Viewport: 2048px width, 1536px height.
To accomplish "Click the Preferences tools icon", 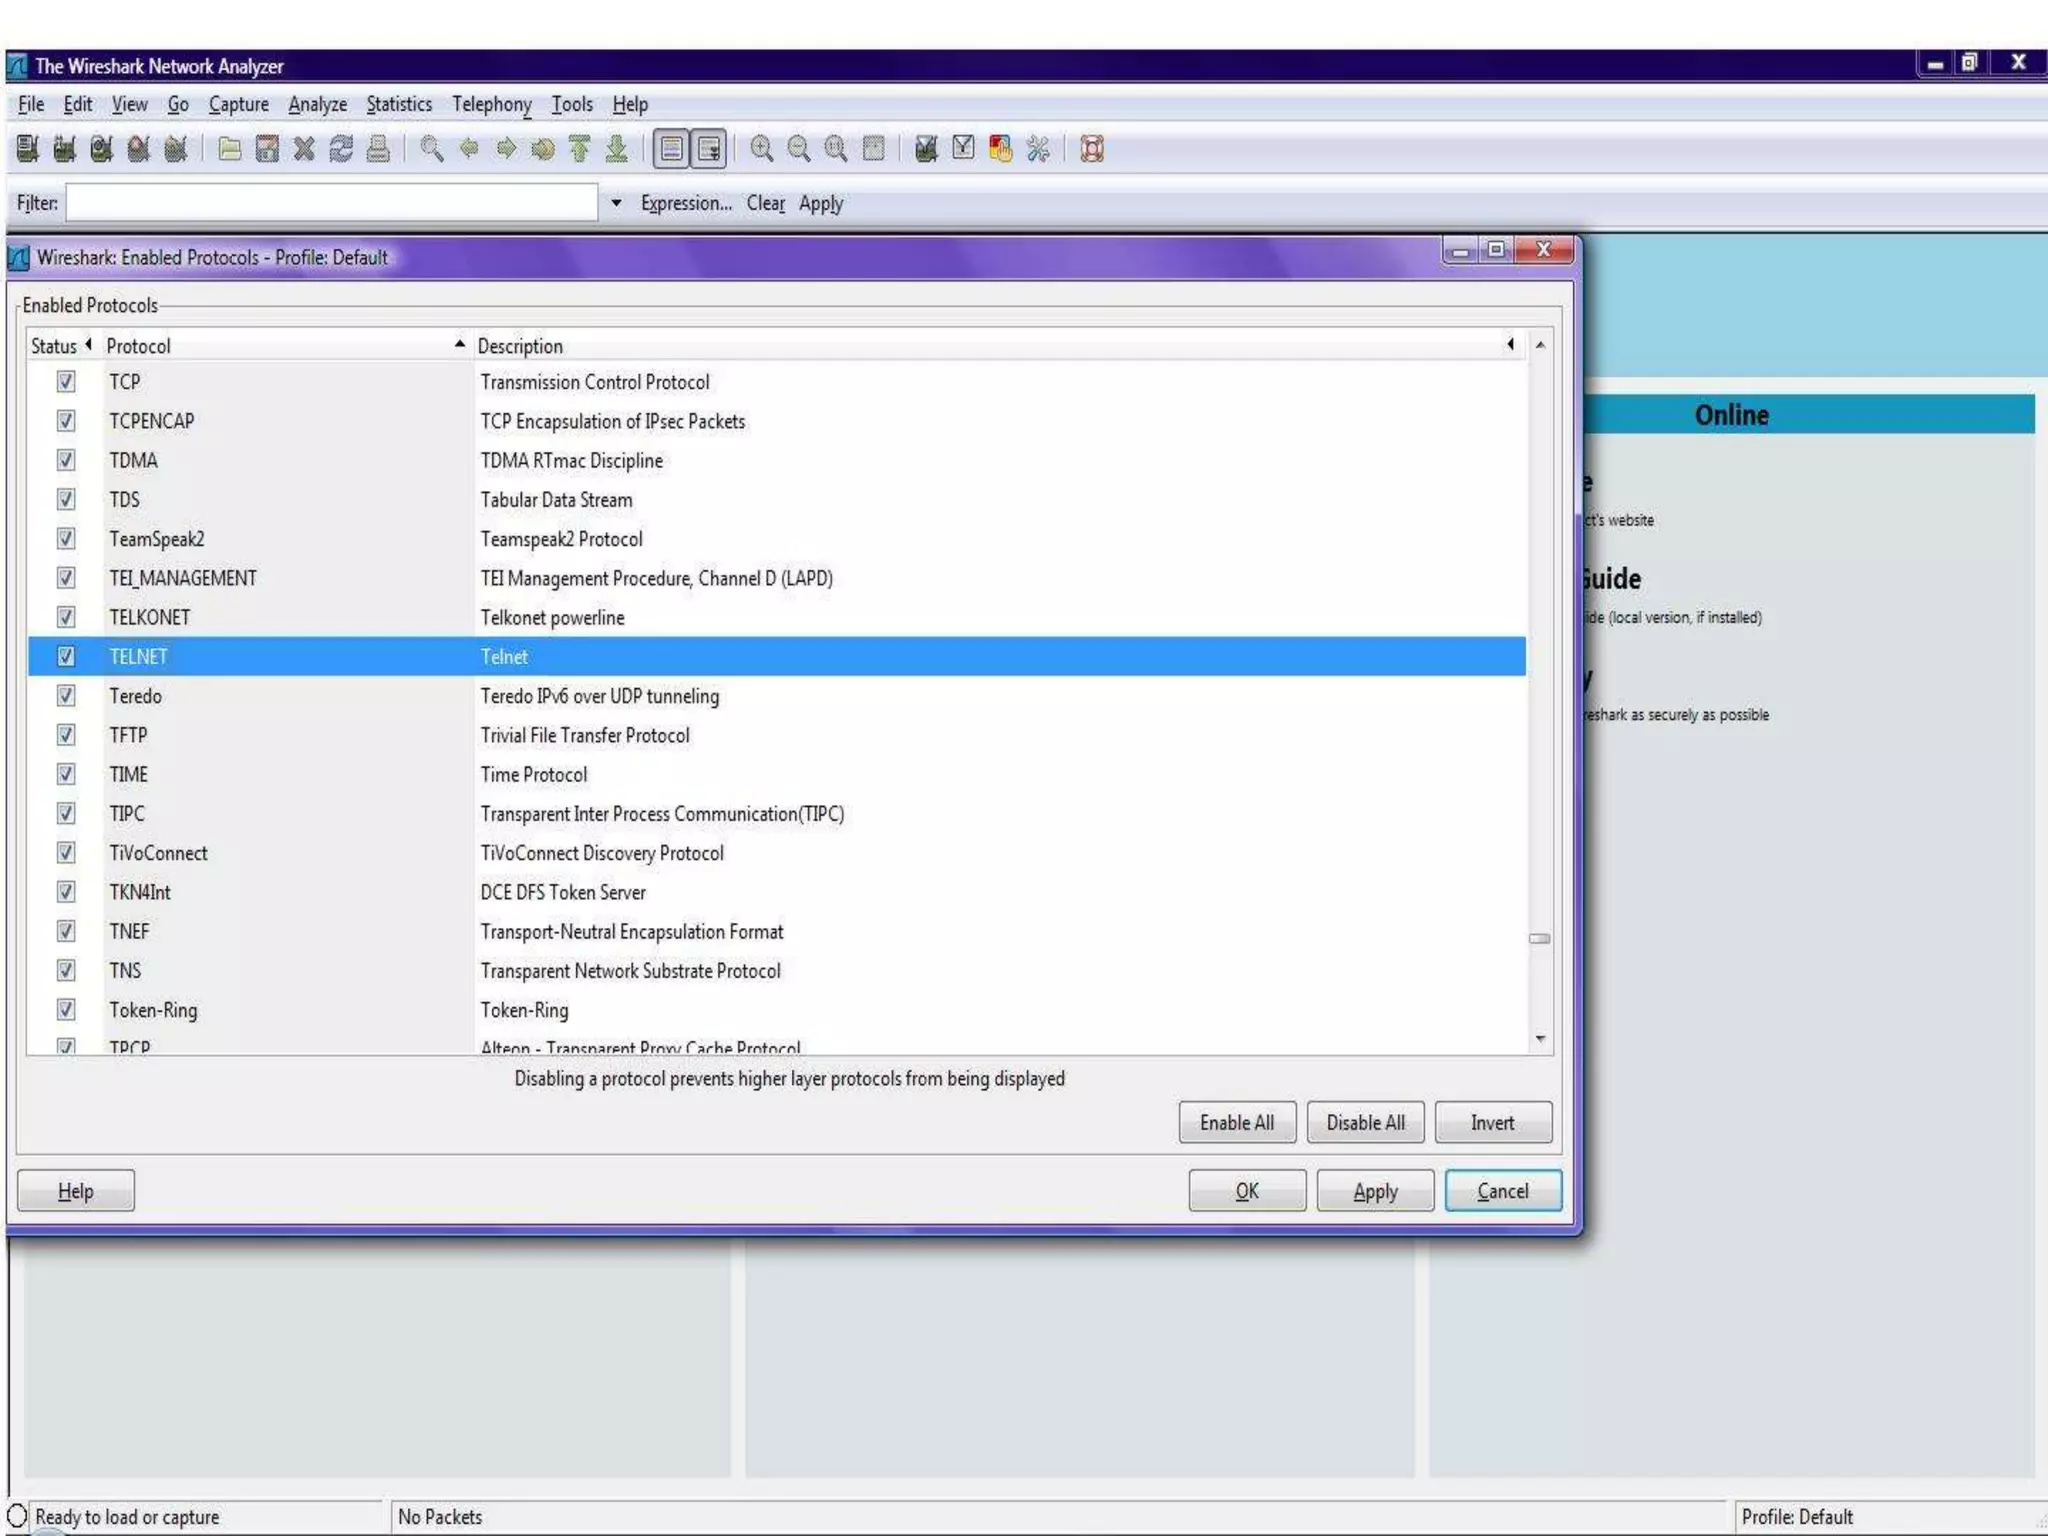I will pyautogui.click(x=1038, y=150).
